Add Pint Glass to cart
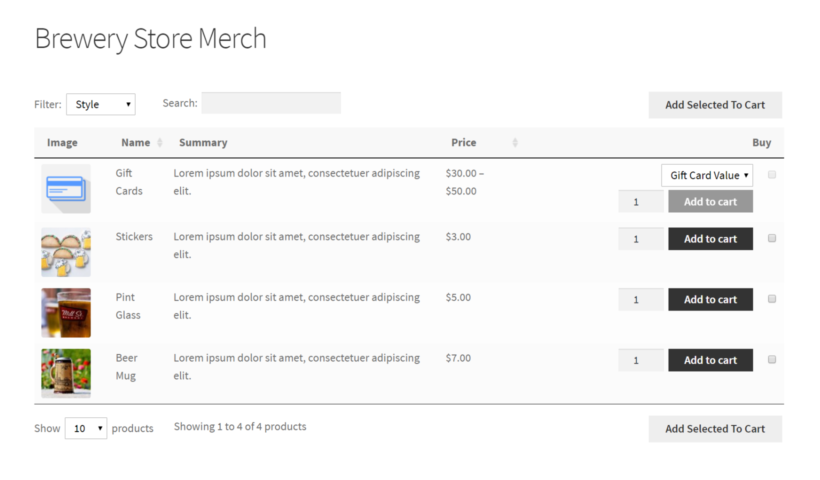 click(711, 299)
